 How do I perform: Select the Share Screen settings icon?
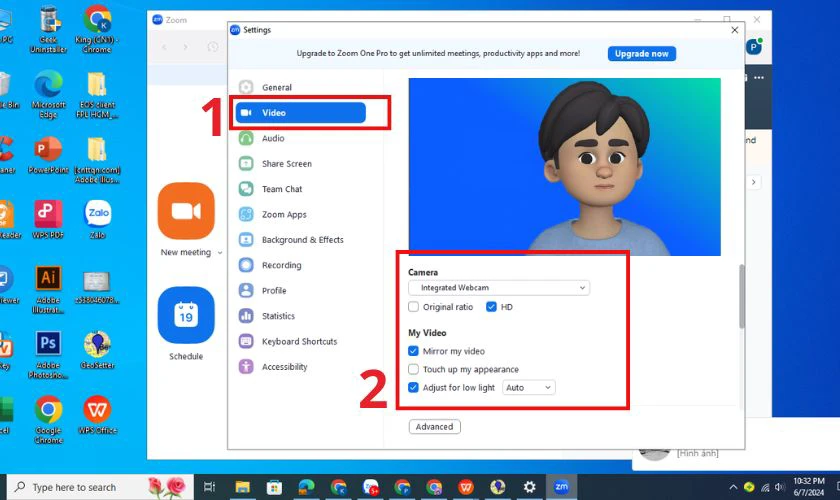[x=246, y=163]
